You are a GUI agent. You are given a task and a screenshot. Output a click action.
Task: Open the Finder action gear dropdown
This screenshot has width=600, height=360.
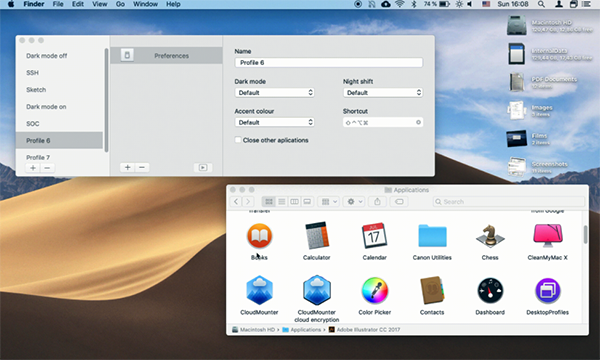click(354, 202)
